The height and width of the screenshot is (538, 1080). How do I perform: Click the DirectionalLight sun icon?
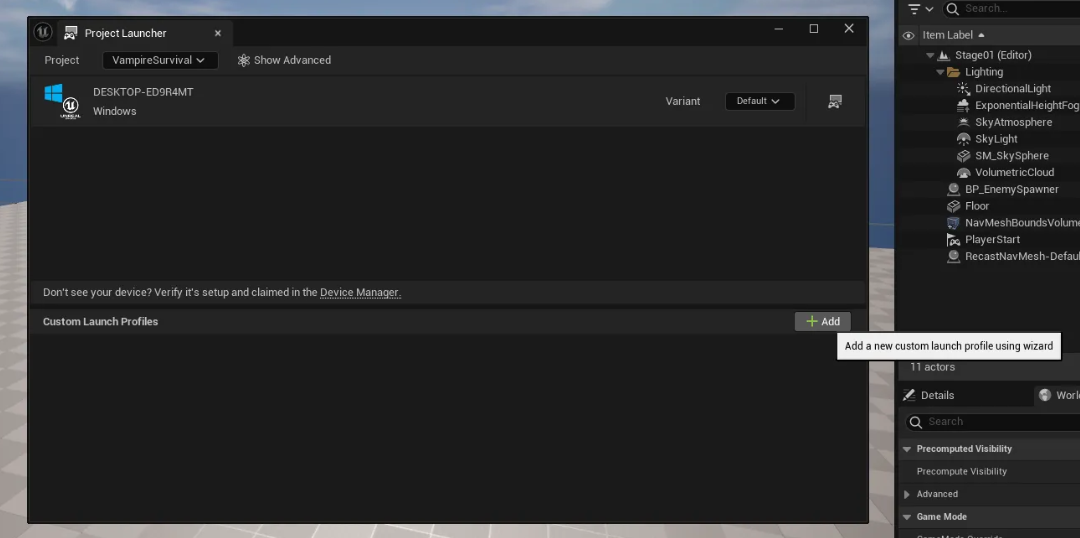964,88
